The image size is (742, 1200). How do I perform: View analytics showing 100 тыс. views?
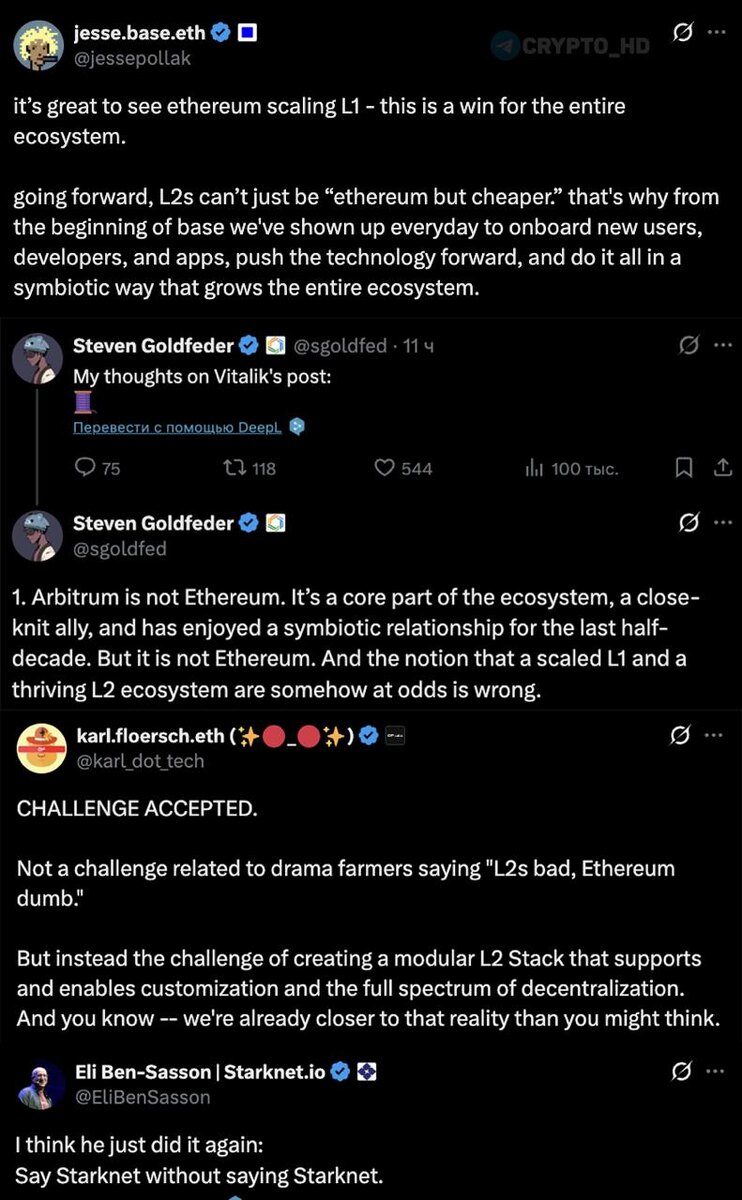(x=533, y=467)
